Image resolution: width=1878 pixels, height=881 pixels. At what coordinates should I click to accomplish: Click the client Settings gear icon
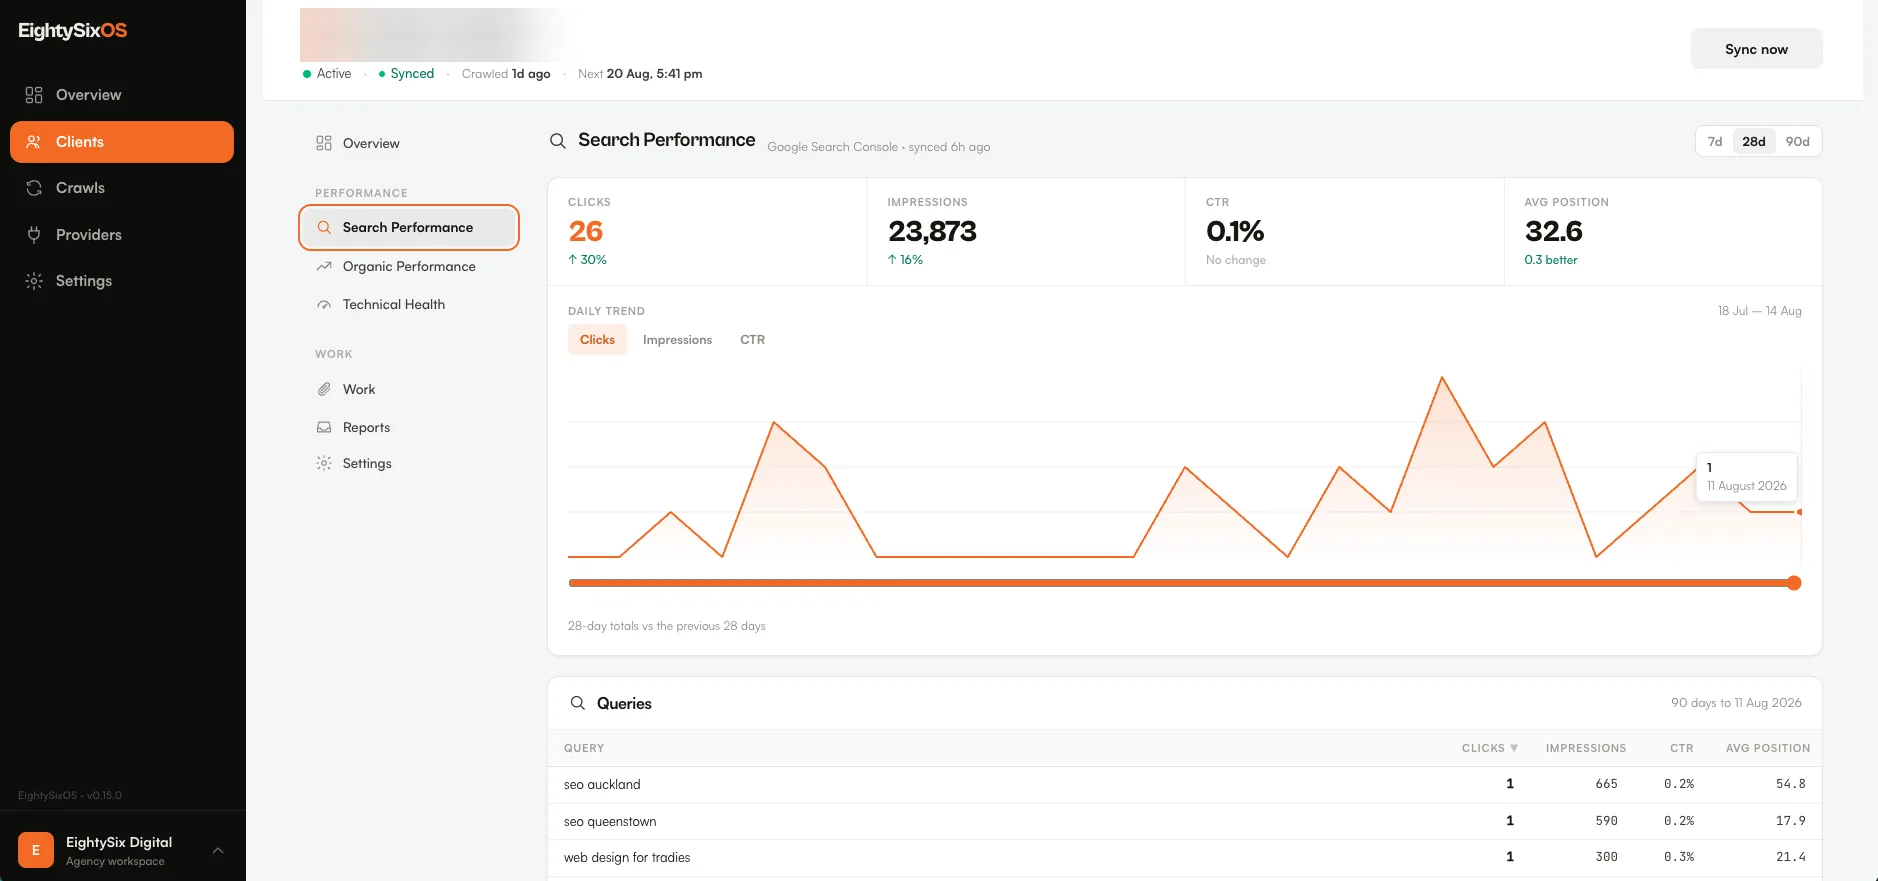(324, 463)
